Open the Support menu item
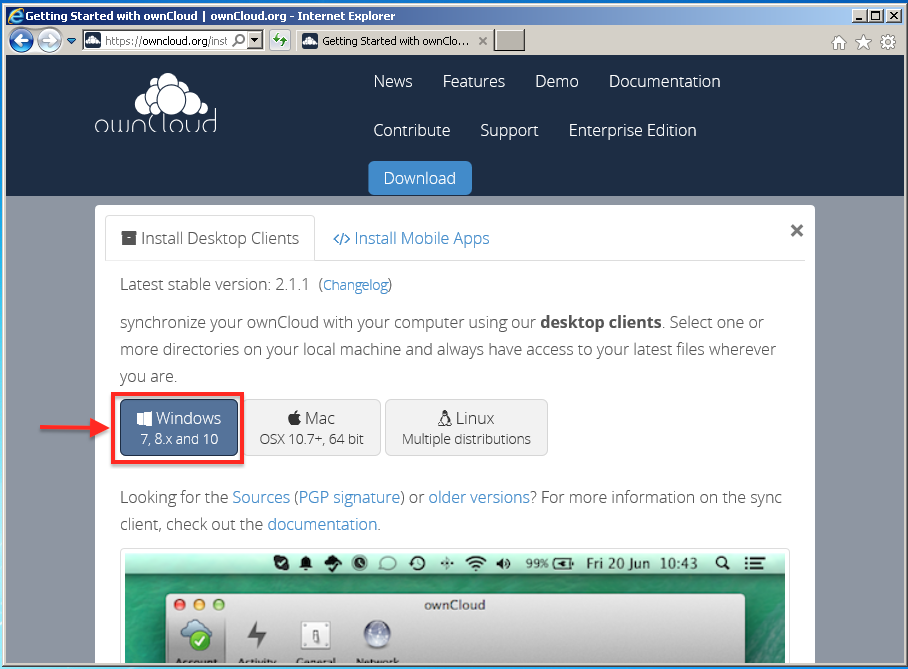The height and width of the screenshot is (669, 908). click(x=509, y=130)
